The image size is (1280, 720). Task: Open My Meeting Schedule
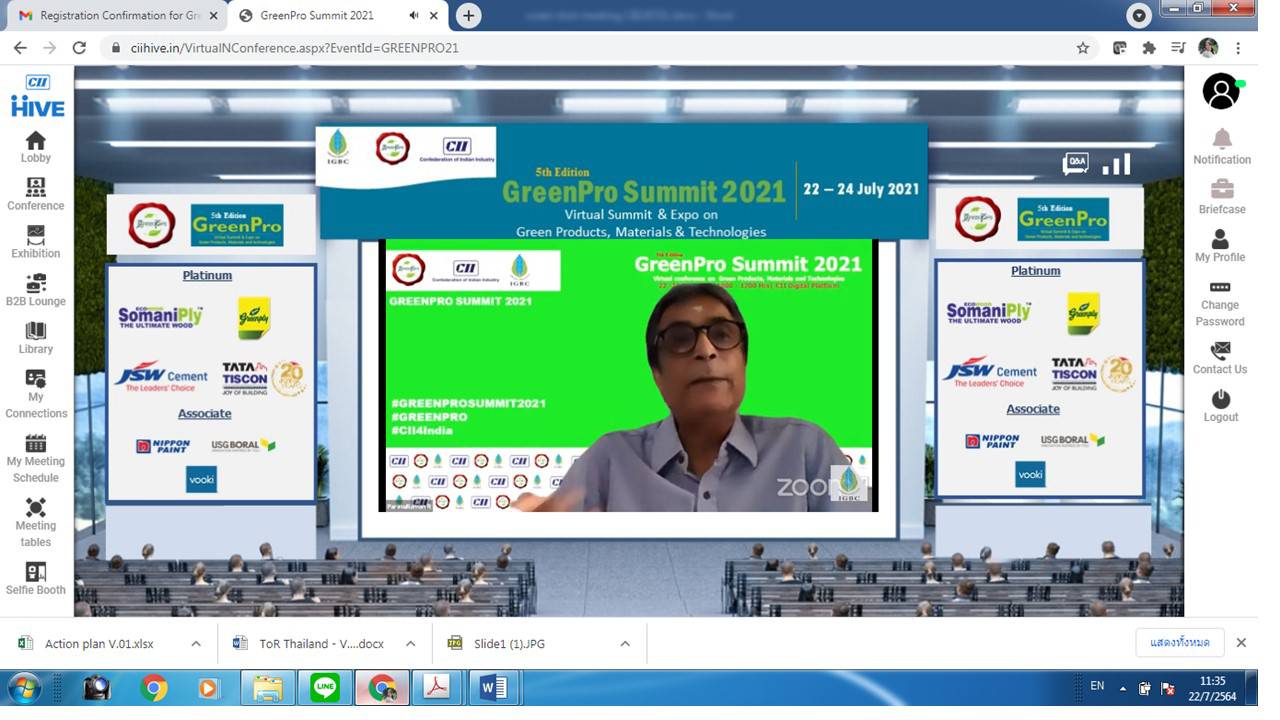tap(36, 459)
